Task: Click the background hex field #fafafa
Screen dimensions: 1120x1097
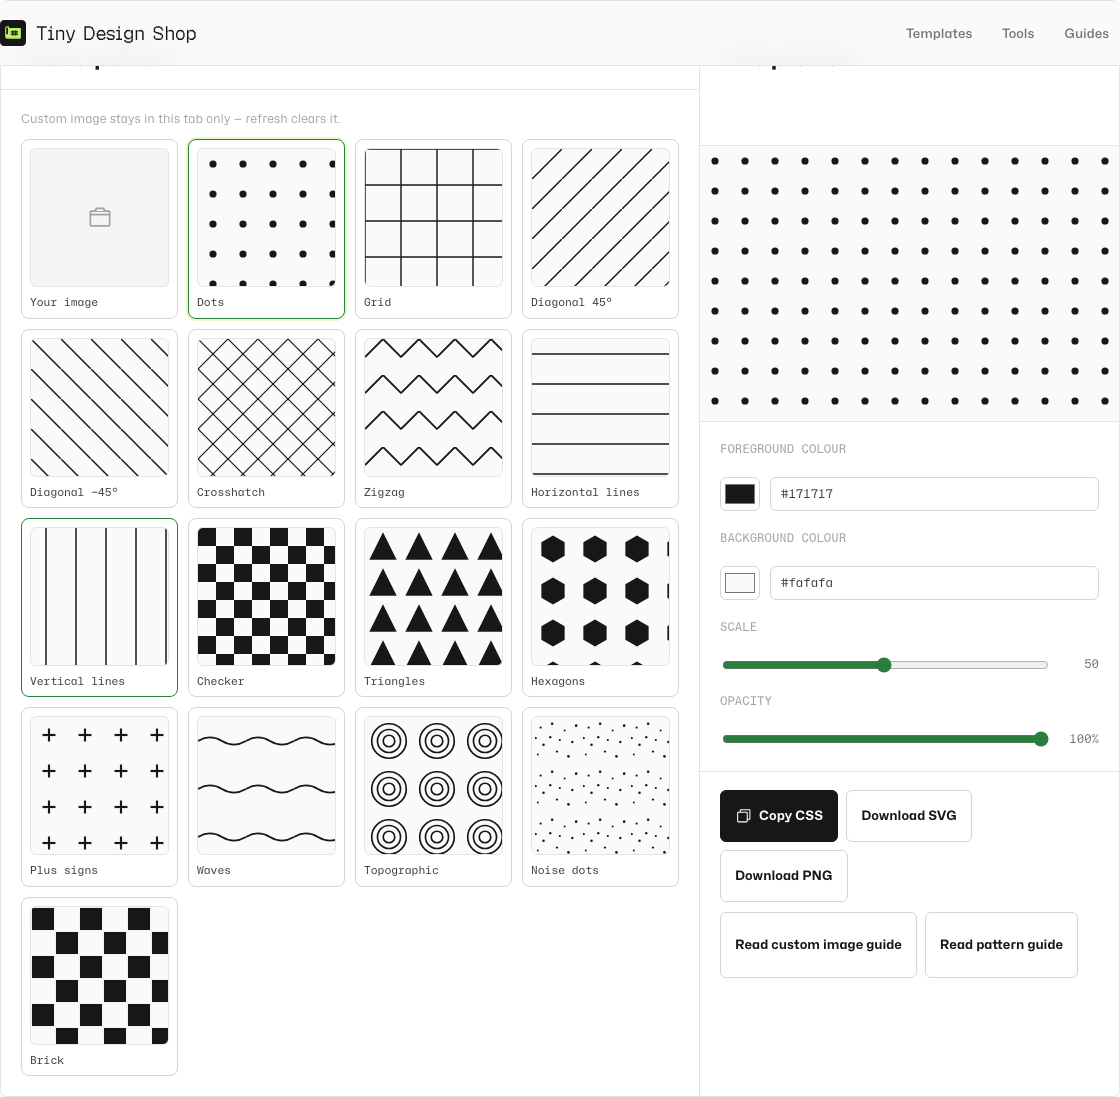Action: click(934, 583)
